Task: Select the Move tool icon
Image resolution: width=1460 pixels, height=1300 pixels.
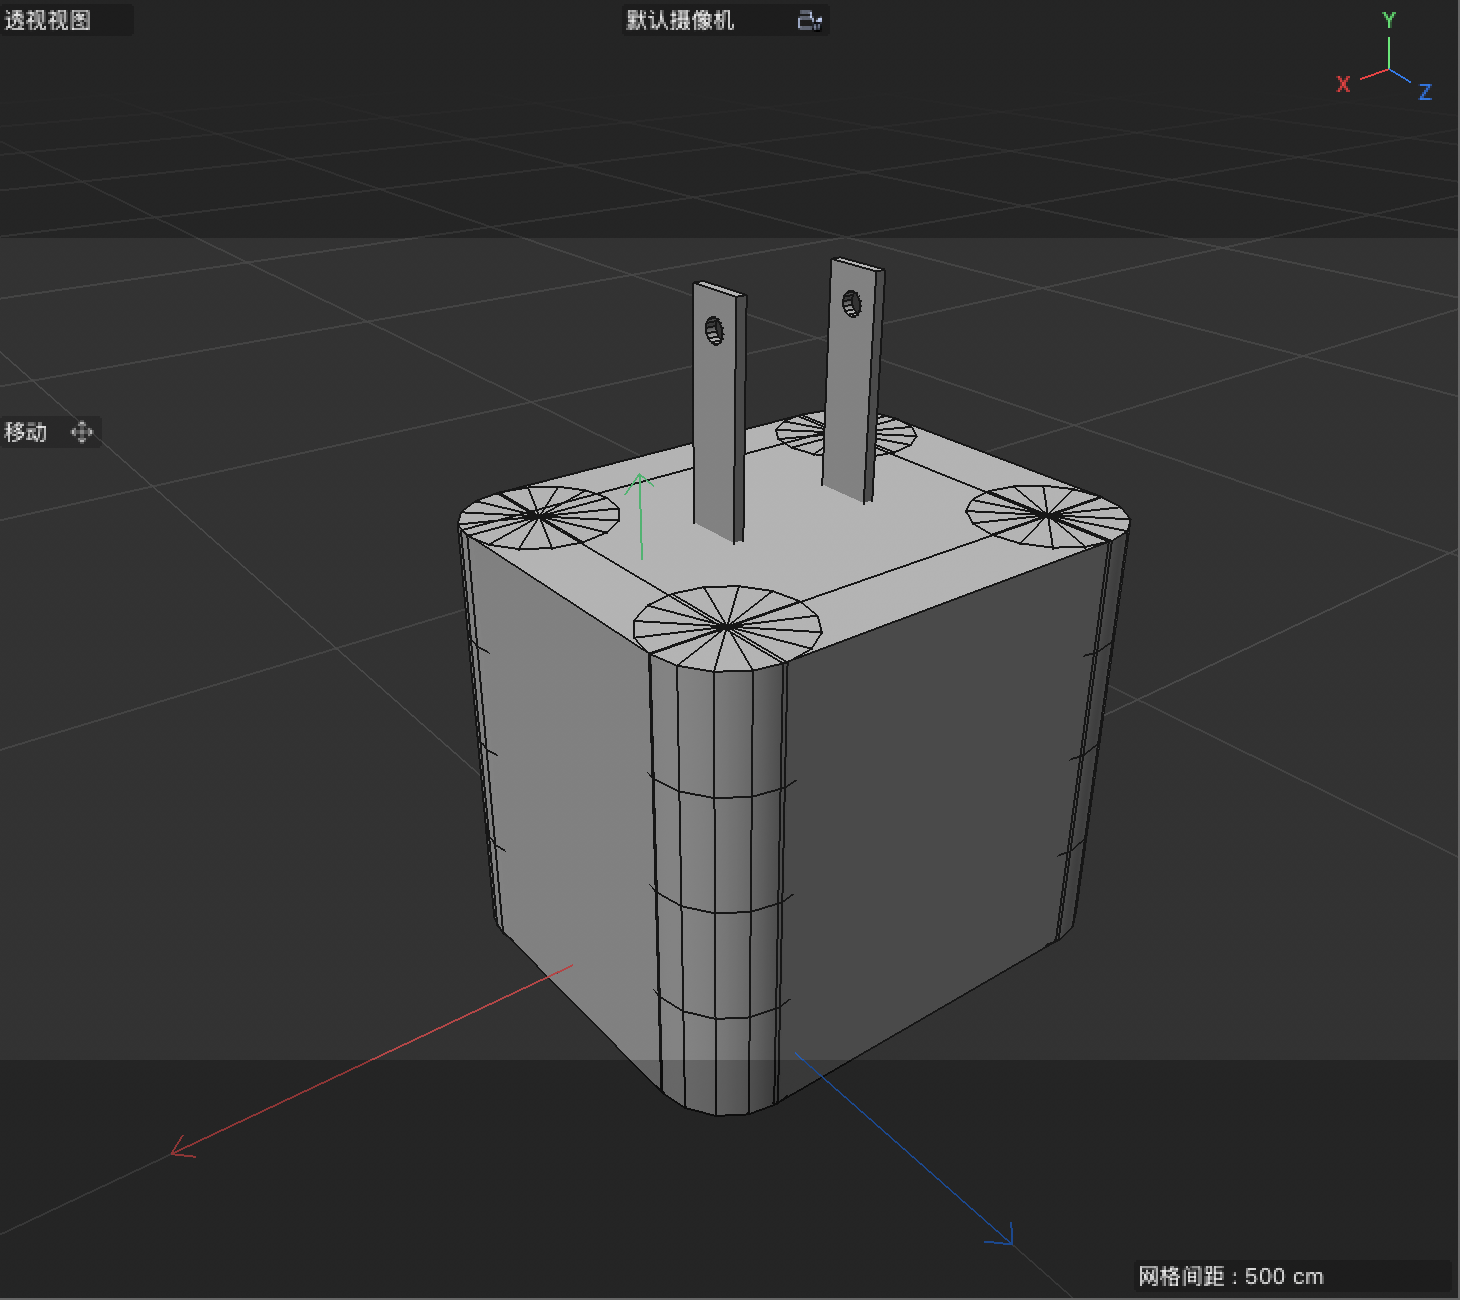Action: point(82,431)
